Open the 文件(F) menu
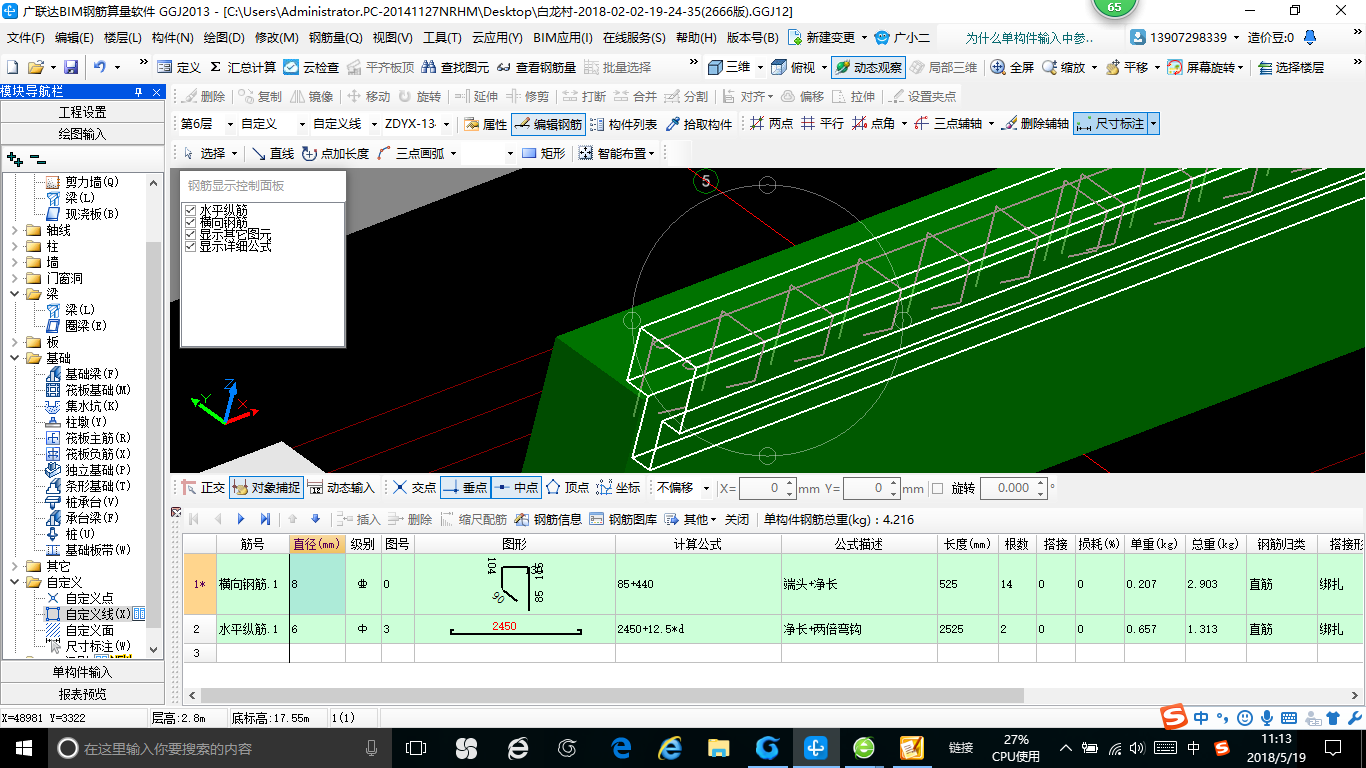 pyautogui.click(x=26, y=38)
